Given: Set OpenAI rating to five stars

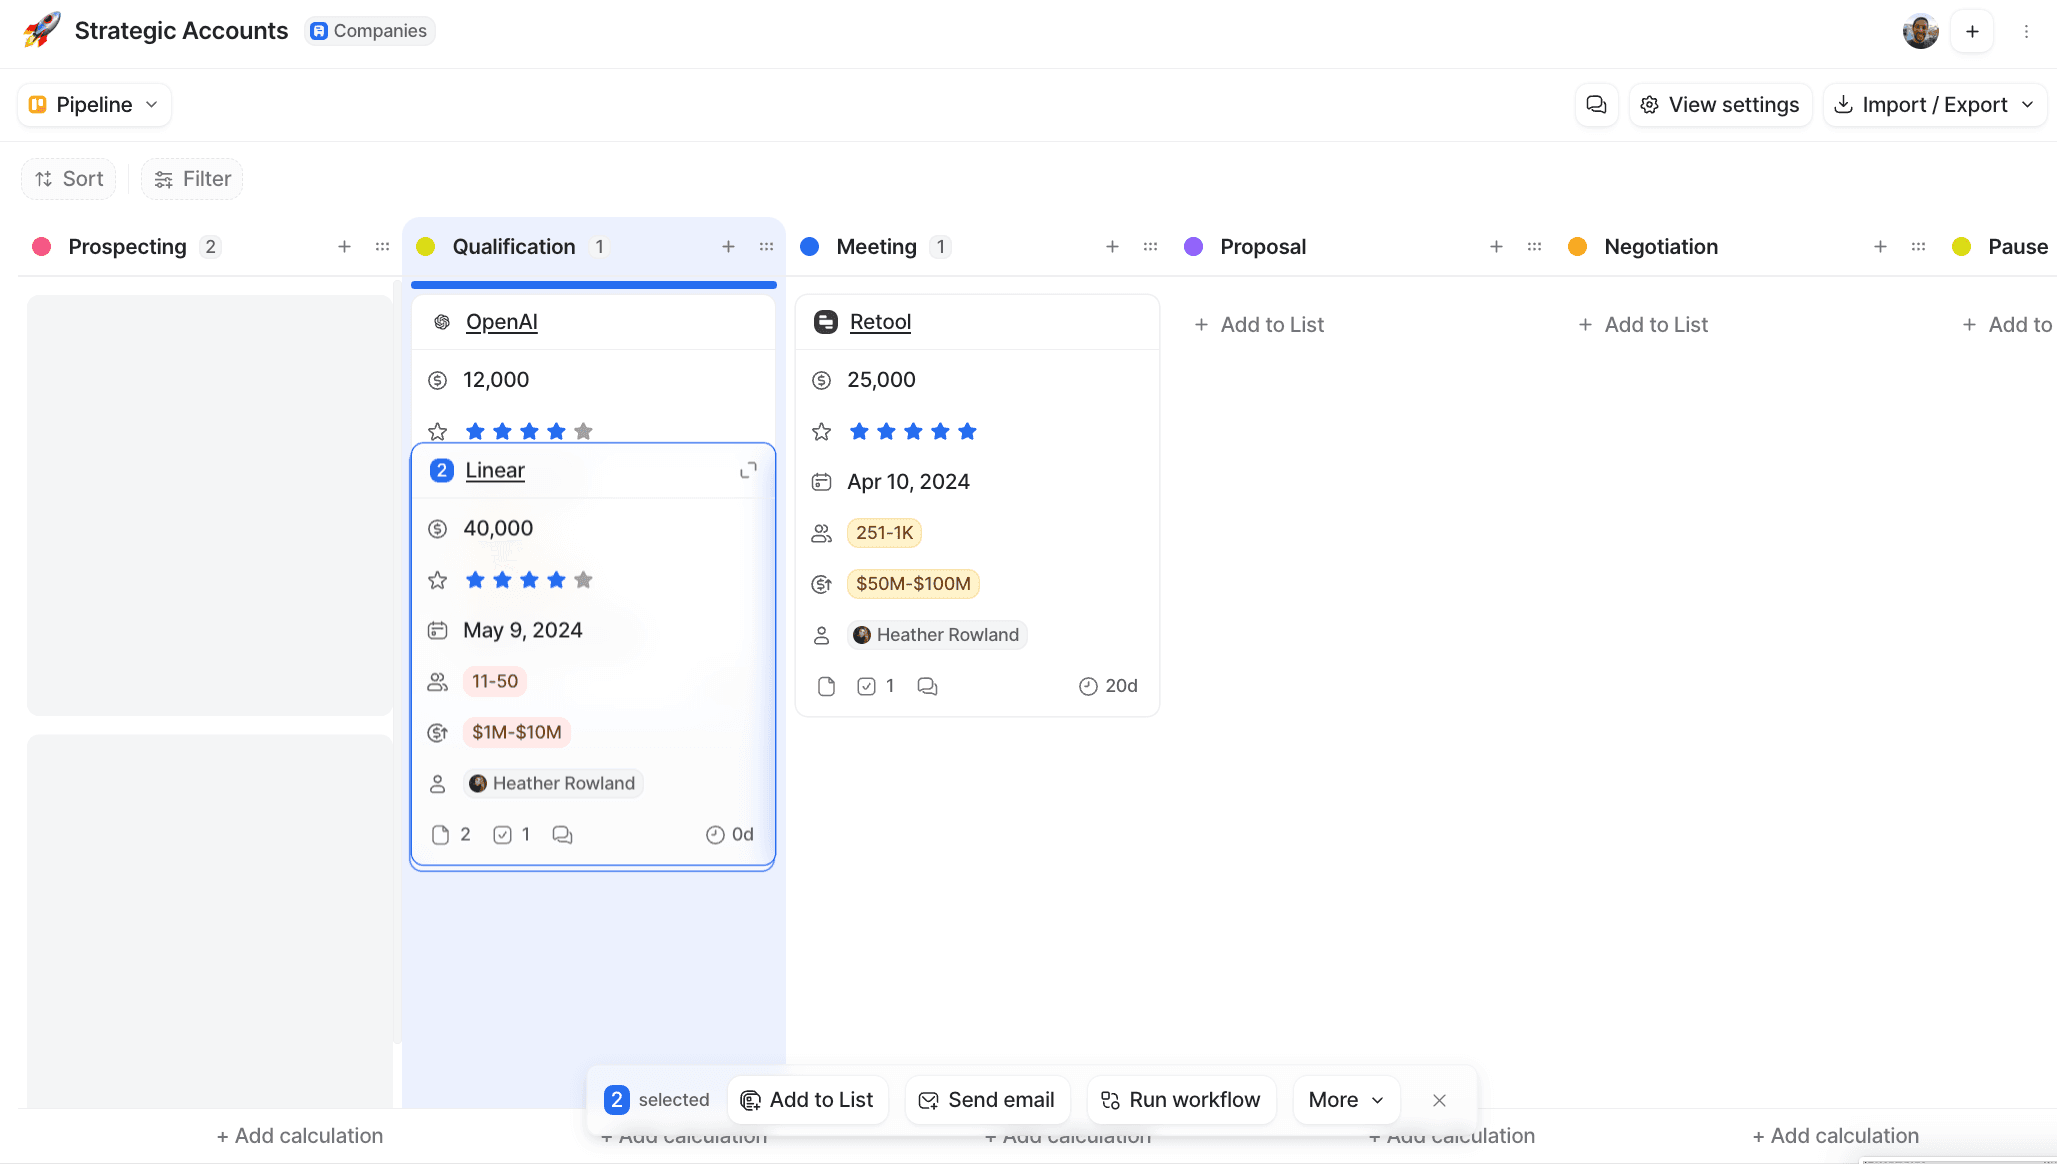Looking at the screenshot, I should [x=584, y=432].
